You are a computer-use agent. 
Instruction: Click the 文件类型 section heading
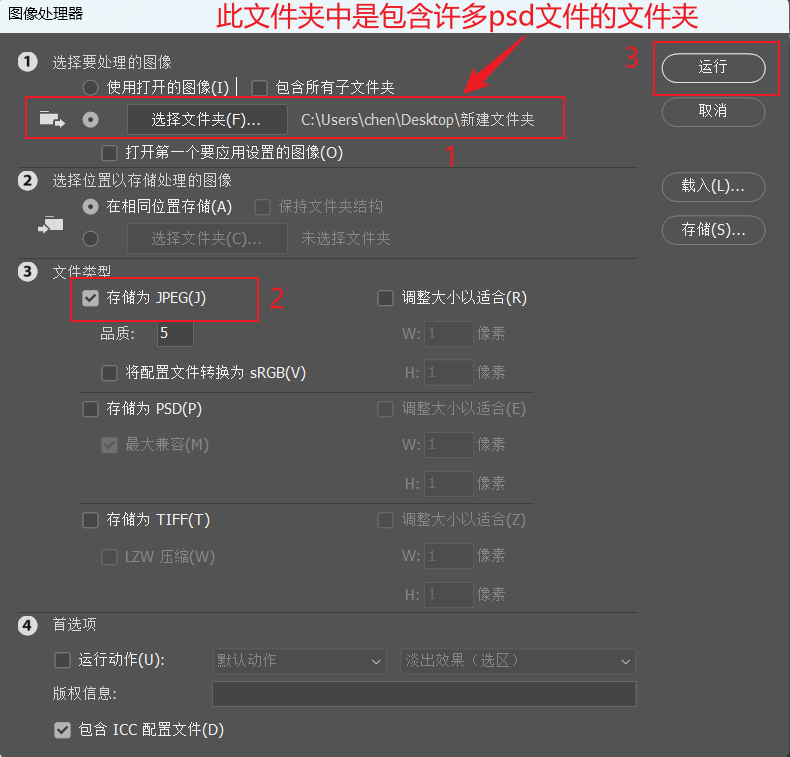(x=82, y=272)
